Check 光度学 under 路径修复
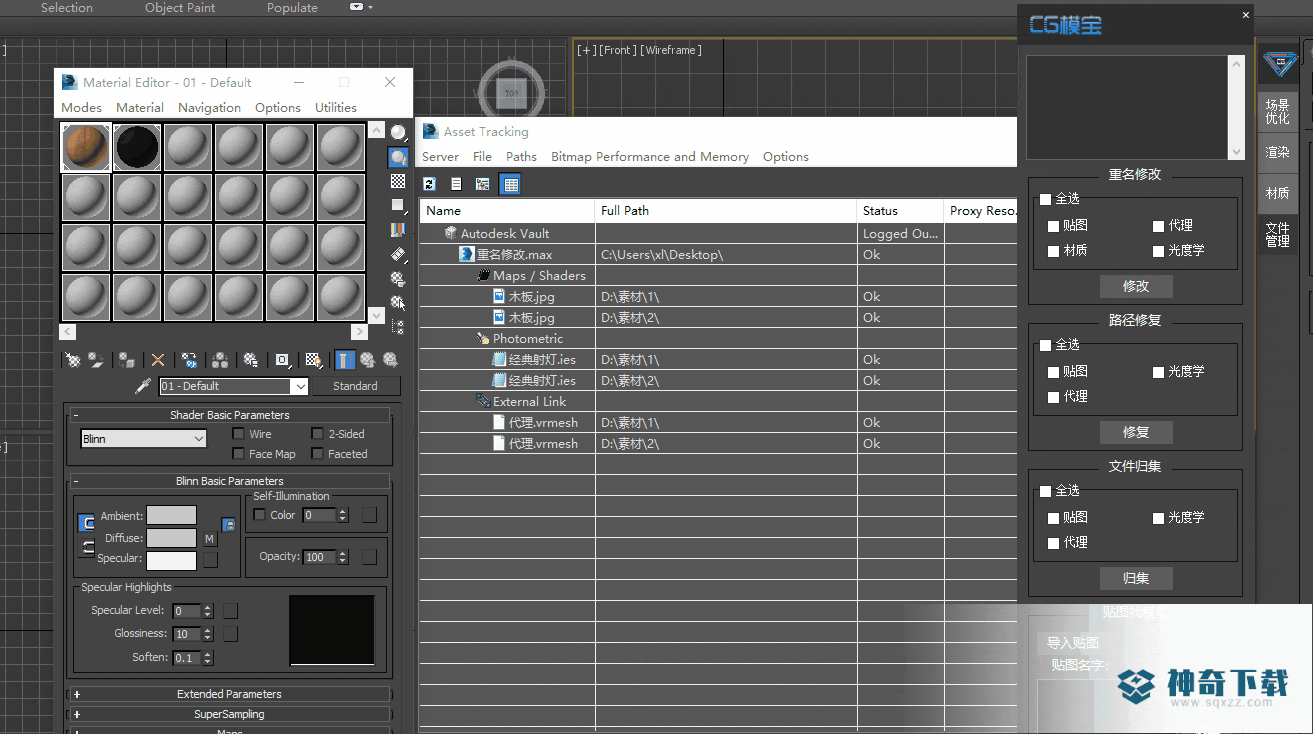This screenshot has width=1313, height=734. point(1159,372)
